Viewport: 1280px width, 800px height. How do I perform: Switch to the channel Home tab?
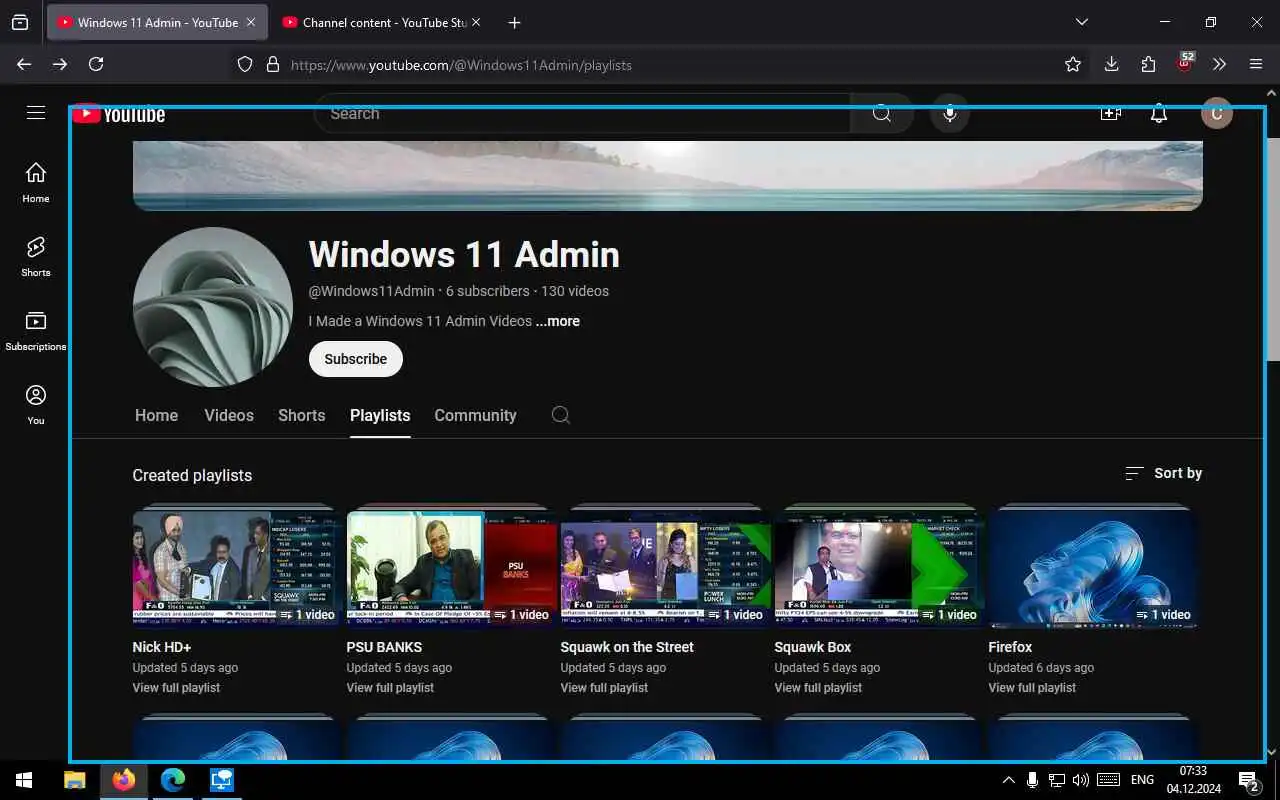(x=156, y=415)
